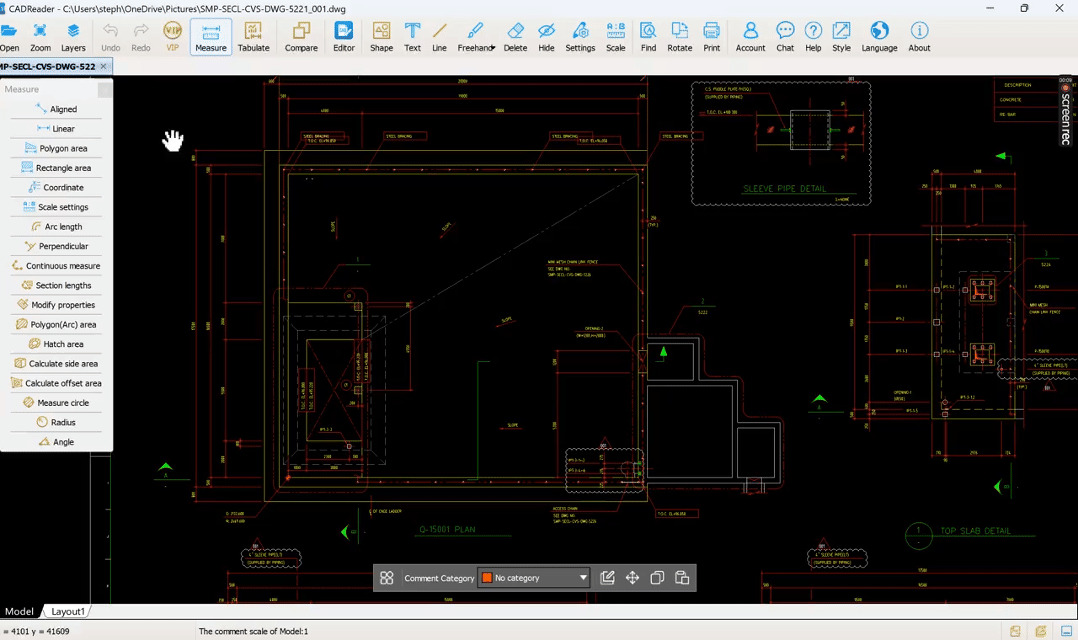Expand the Freehand tool dropdown arrow

(492, 48)
